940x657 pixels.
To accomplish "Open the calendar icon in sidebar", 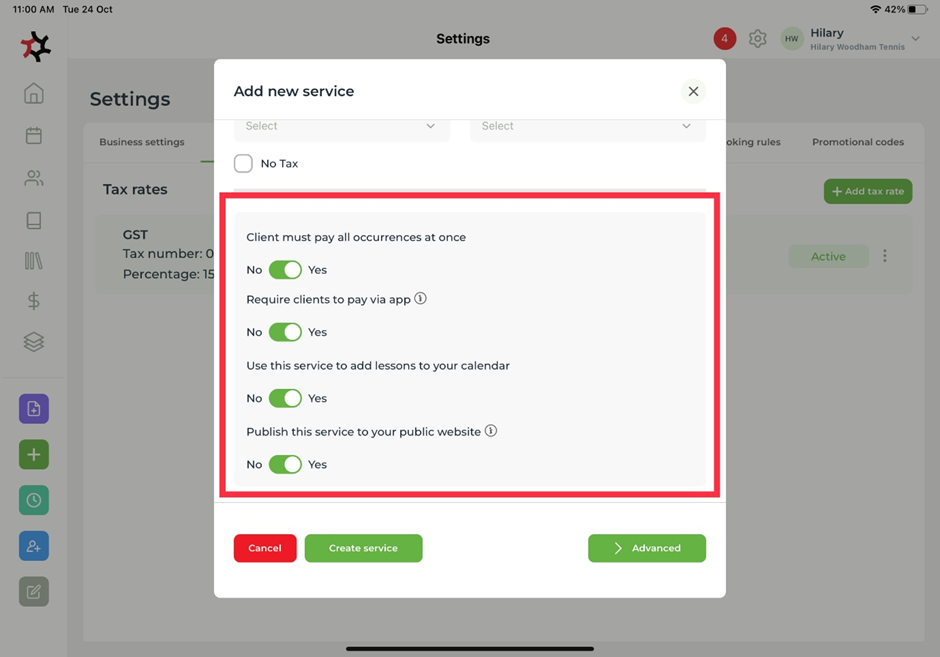I will [x=34, y=136].
